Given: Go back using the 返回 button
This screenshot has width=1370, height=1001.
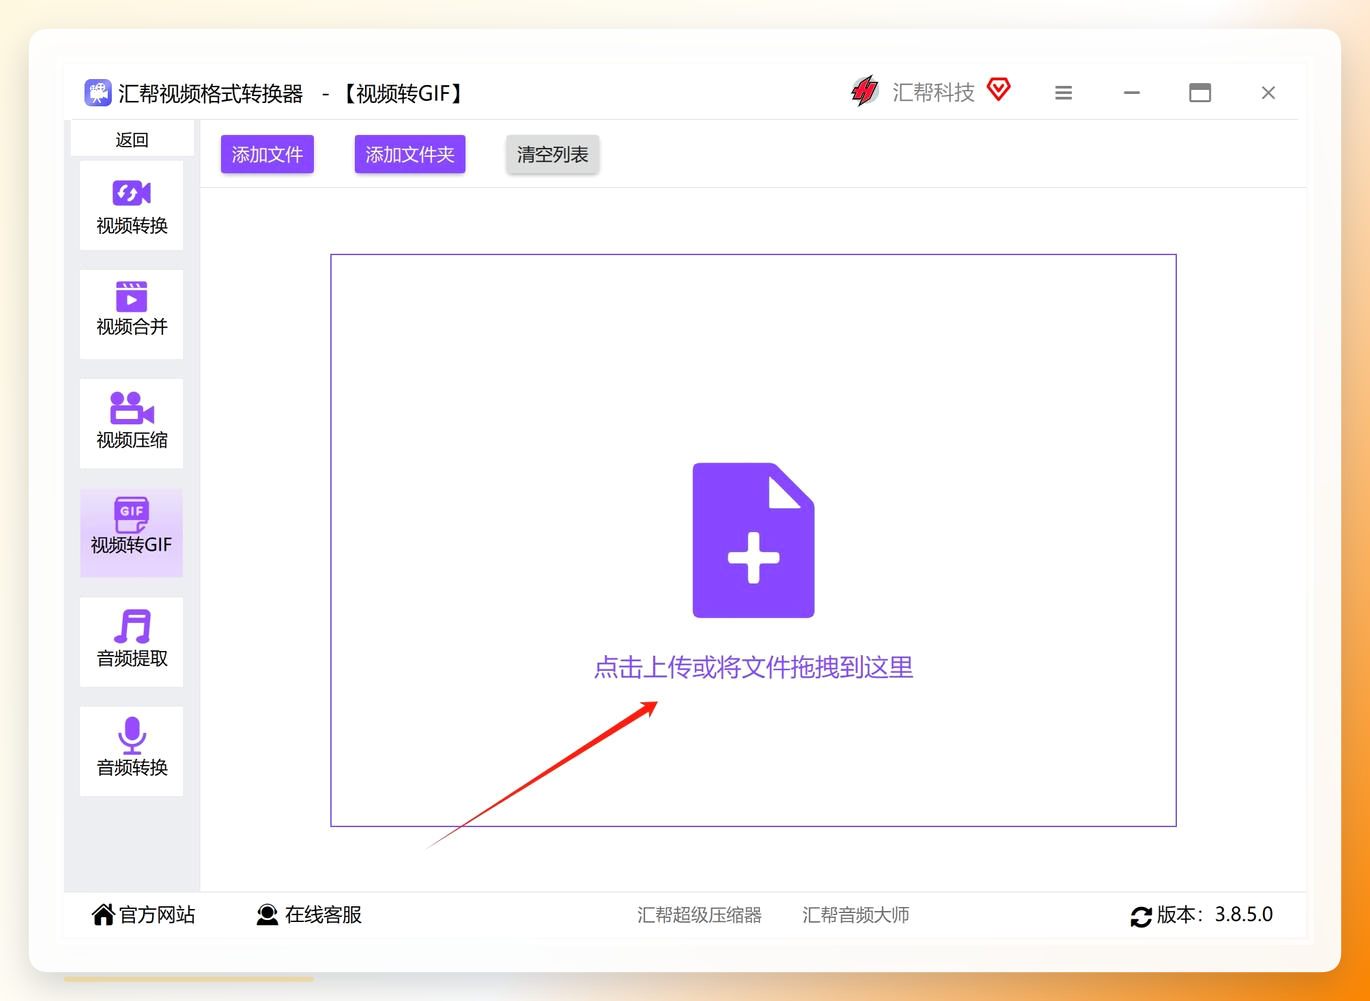Looking at the screenshot, I should pyautogui.click(x=132, y=139).
